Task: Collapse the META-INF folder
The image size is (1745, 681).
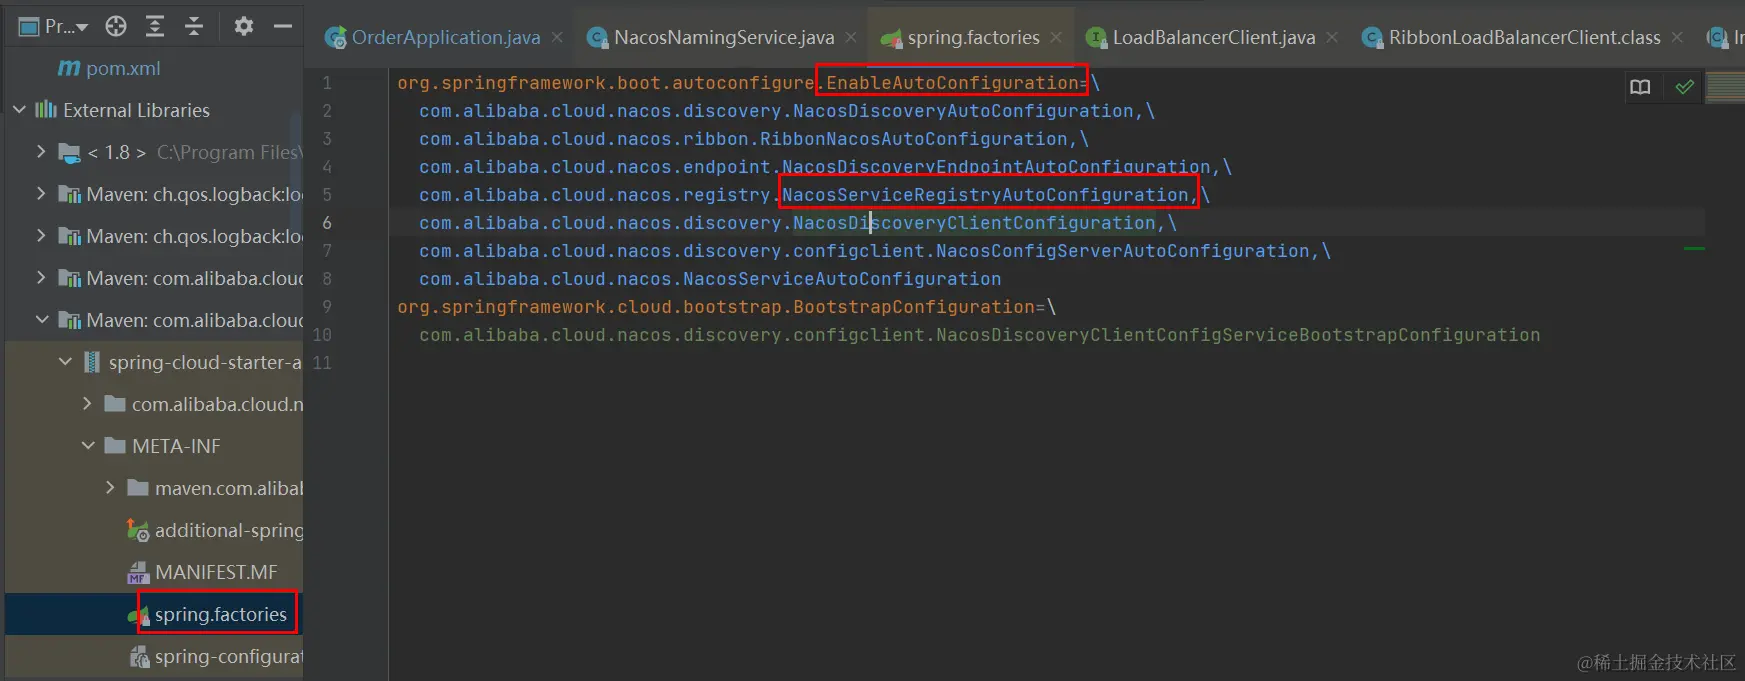Action: click(x=88, y=446)
